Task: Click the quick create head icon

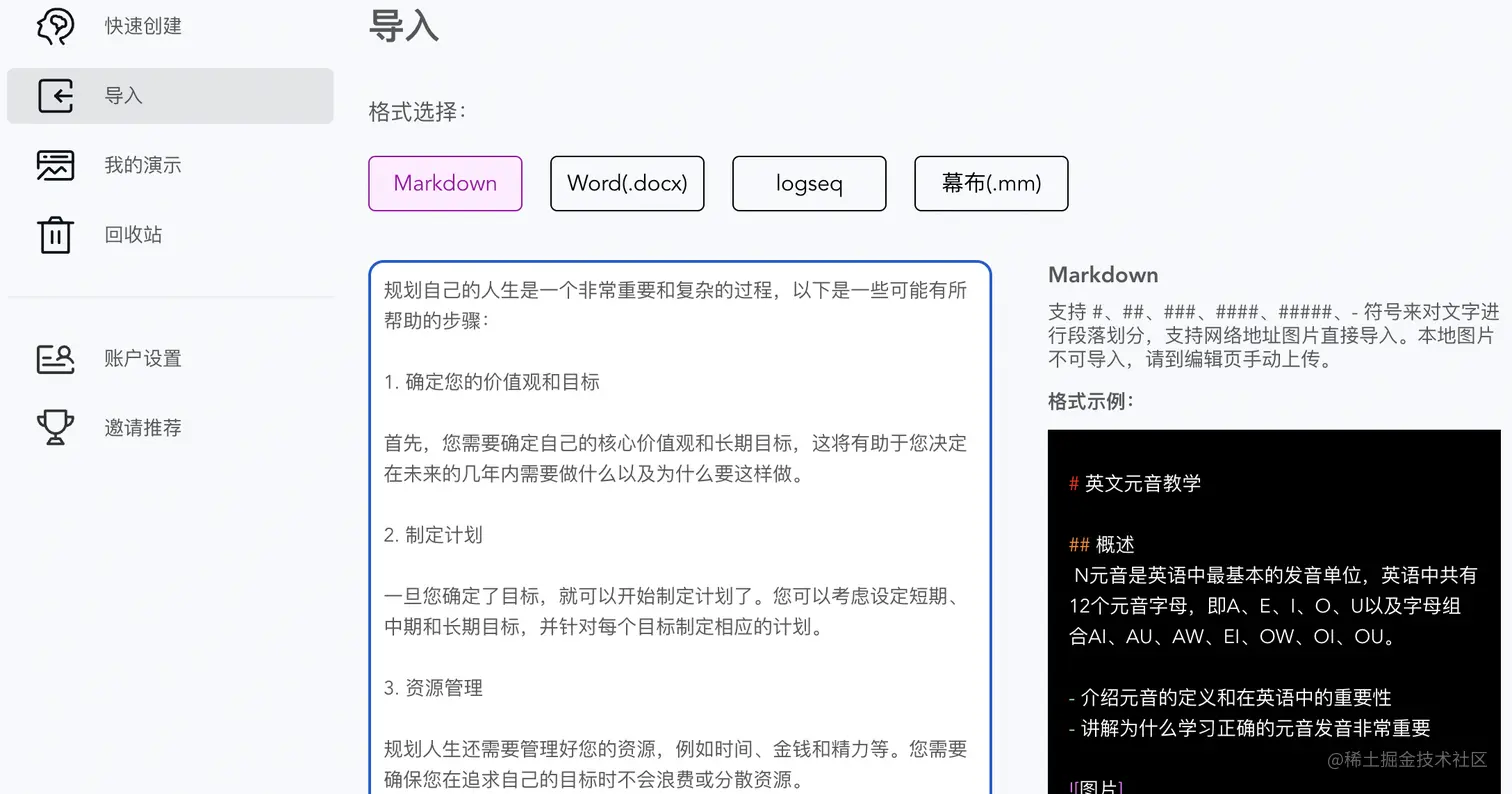Action: point(55,26)
